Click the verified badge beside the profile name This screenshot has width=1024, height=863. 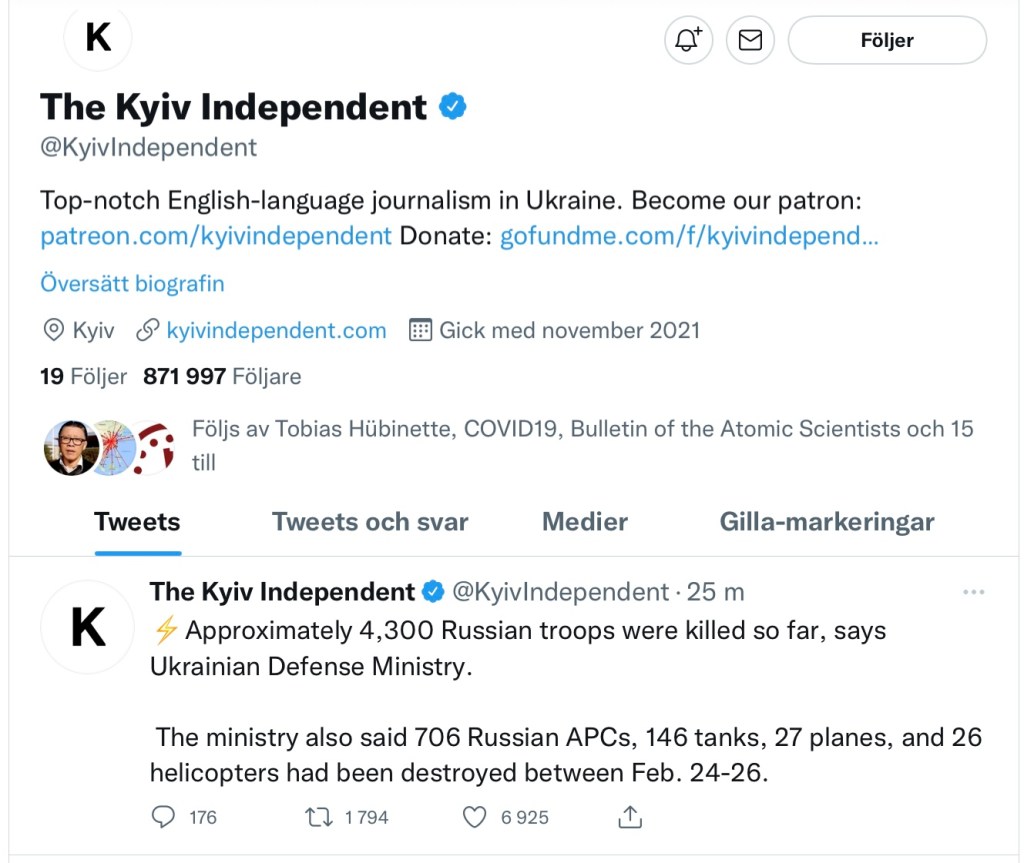click(x=453, y=105)
